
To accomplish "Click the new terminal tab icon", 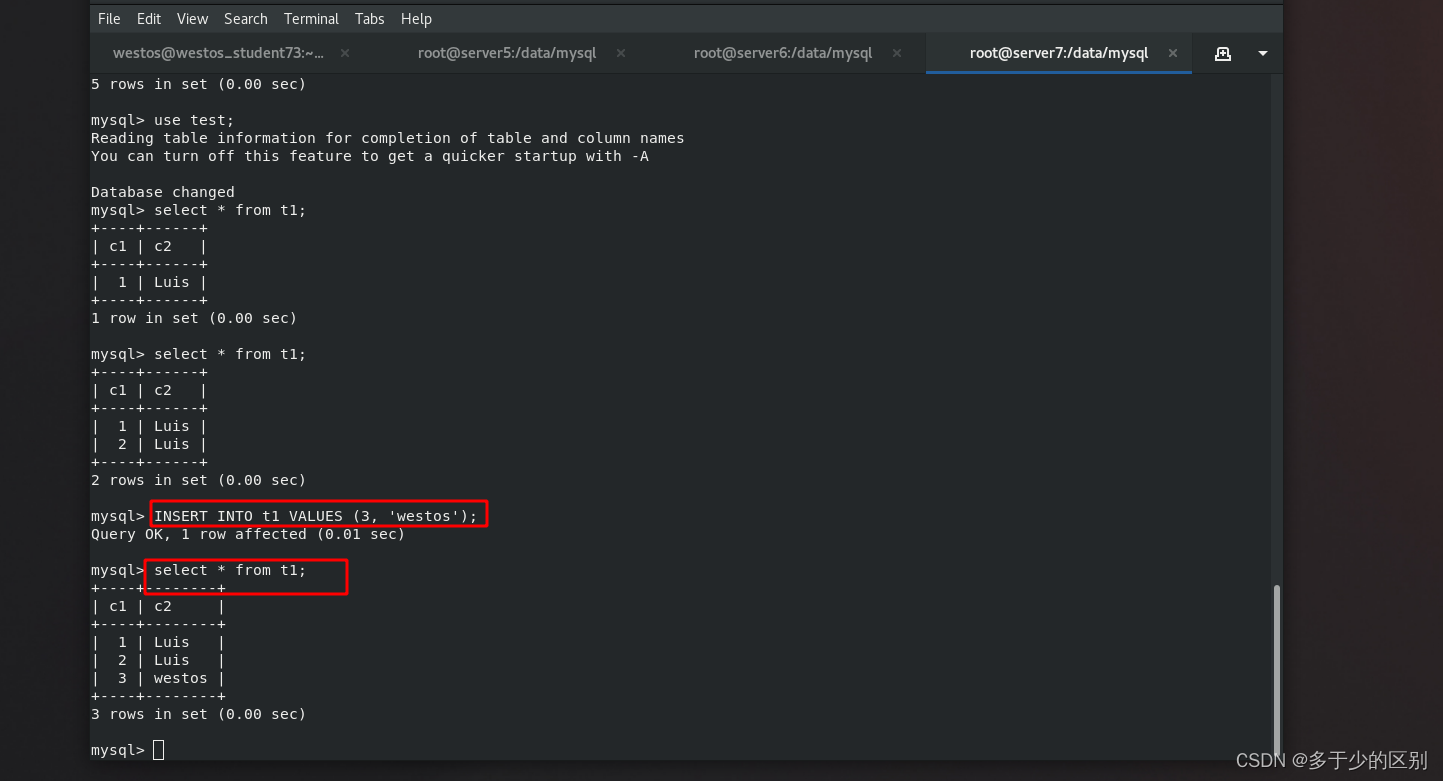I will point(1222,53).
